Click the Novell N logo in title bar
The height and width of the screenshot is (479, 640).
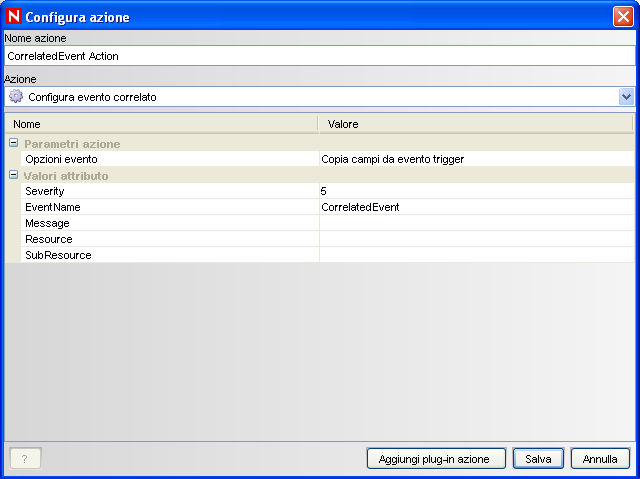click(x=13, y=16)
